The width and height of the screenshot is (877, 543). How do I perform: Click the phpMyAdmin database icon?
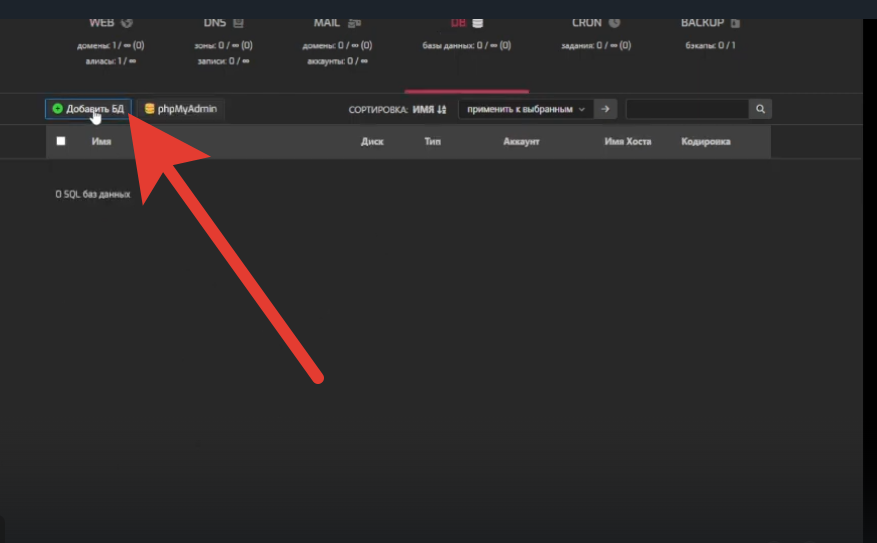[x=149, y=108]
